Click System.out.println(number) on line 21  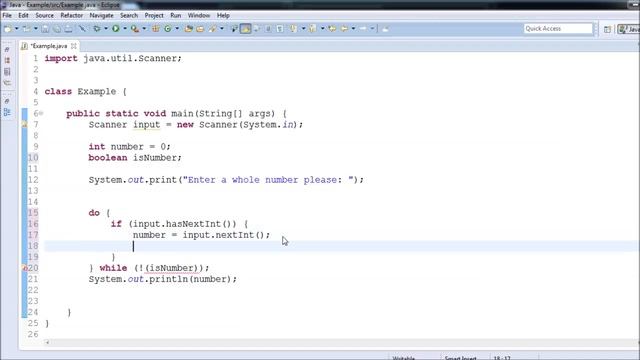162,279
